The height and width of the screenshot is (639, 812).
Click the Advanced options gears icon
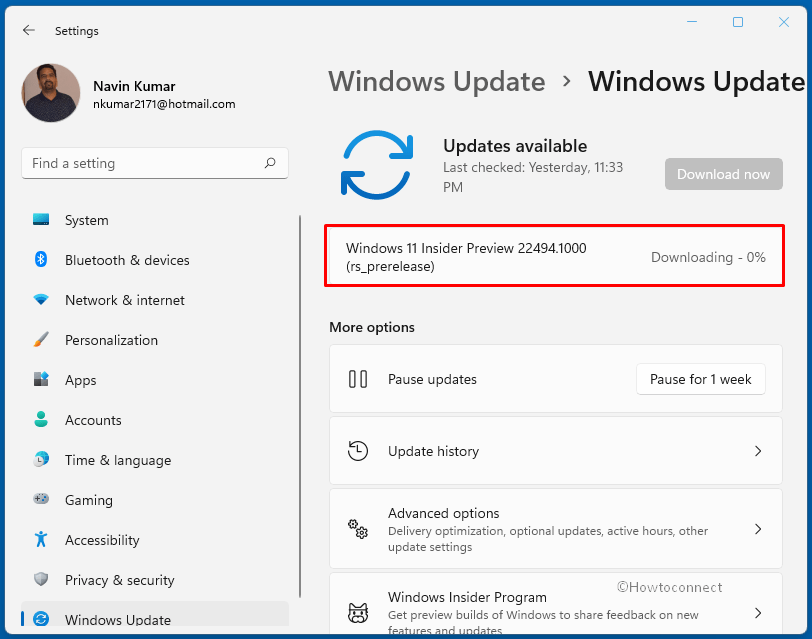coord(358,529)
